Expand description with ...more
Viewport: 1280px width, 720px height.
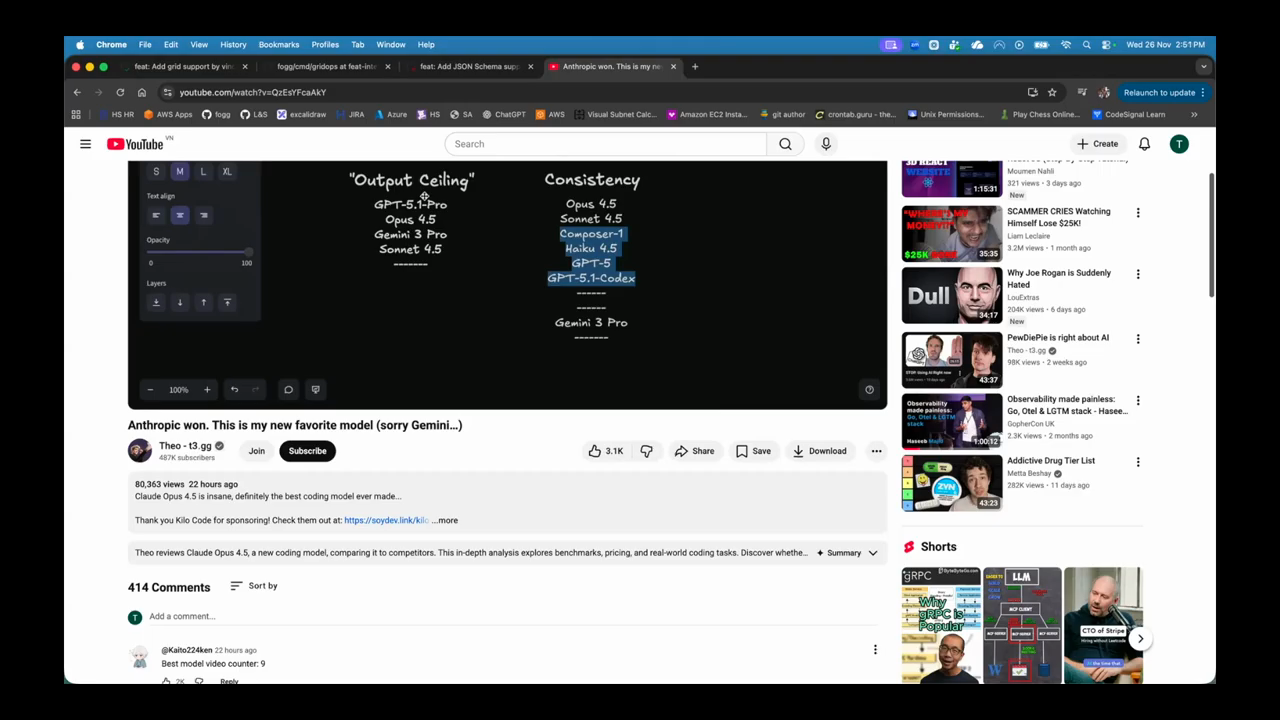446,520
